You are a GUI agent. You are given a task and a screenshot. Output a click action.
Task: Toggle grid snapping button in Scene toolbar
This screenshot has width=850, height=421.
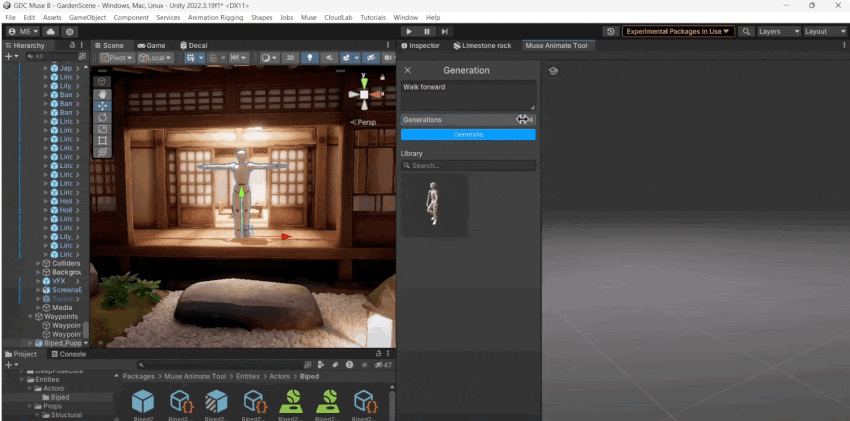214,57
